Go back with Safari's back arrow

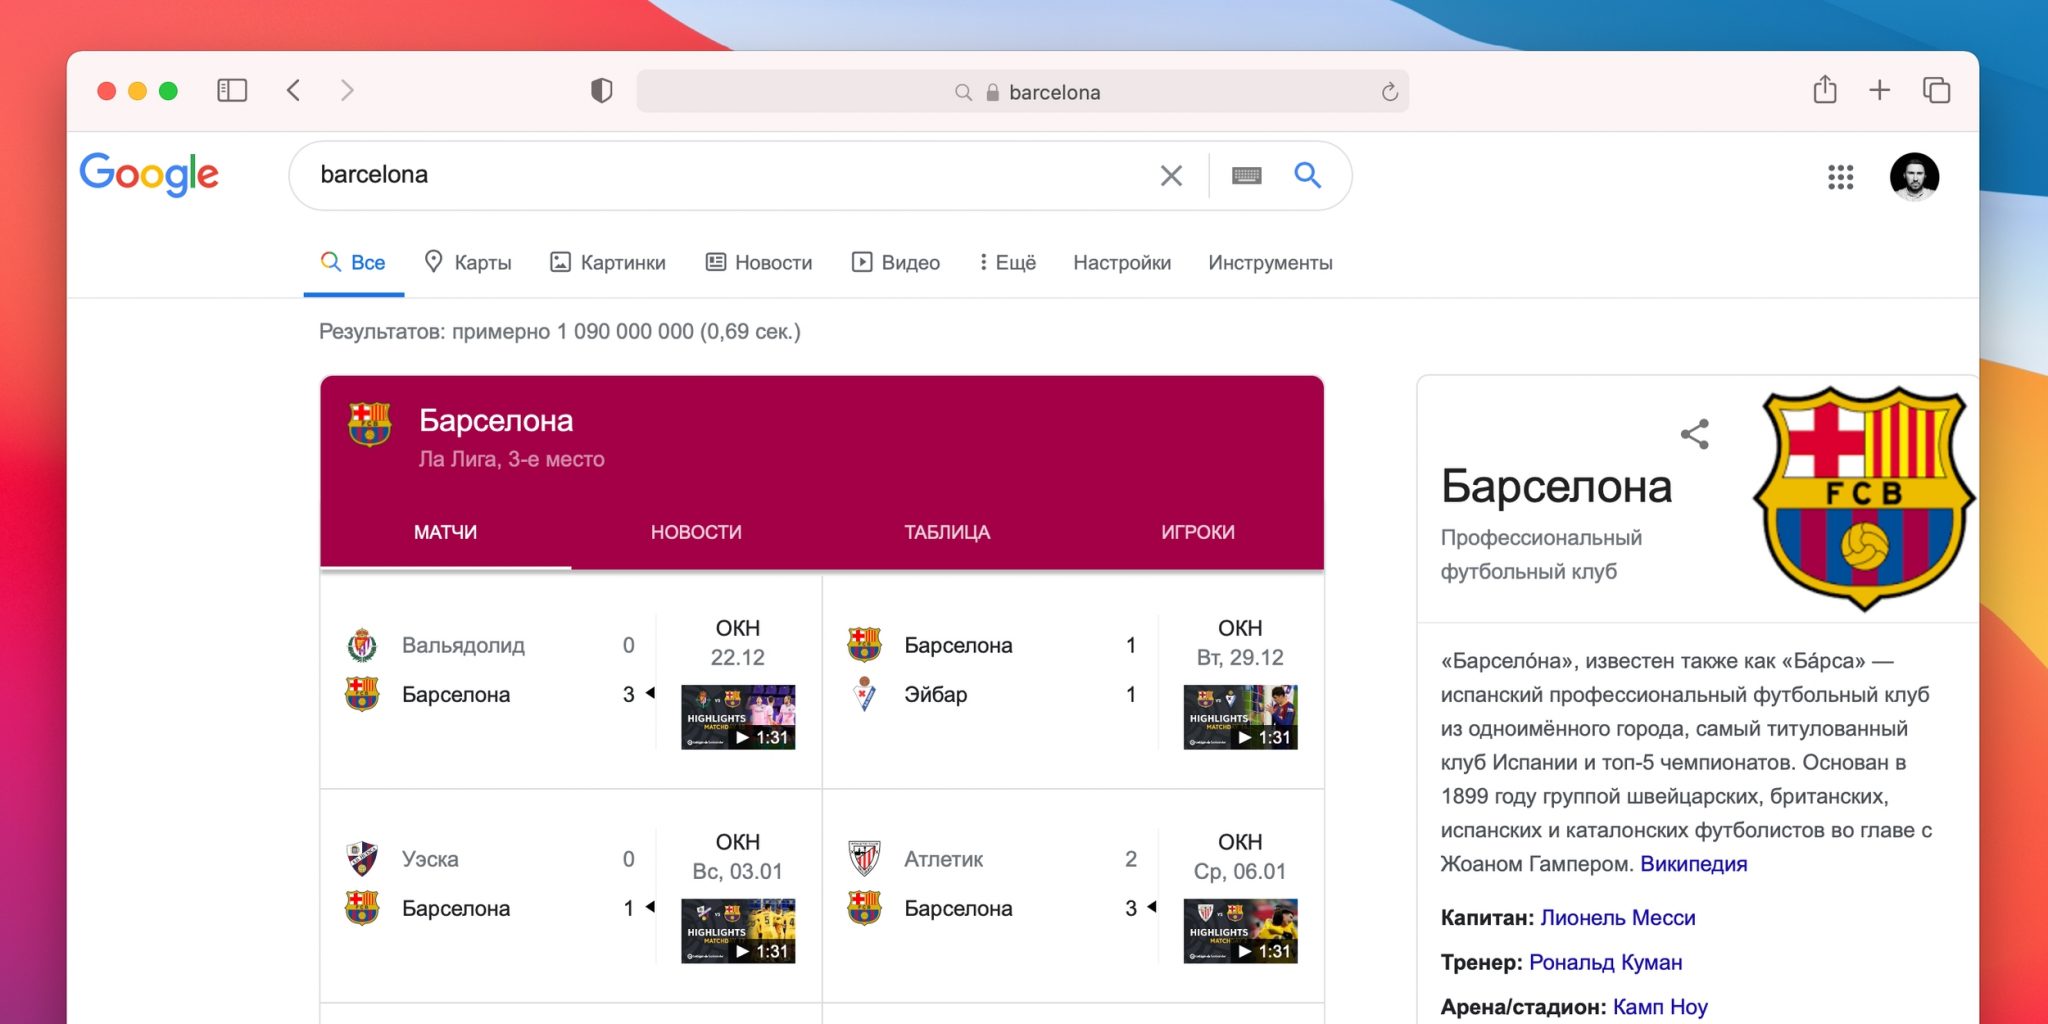[x=293, y=91]
